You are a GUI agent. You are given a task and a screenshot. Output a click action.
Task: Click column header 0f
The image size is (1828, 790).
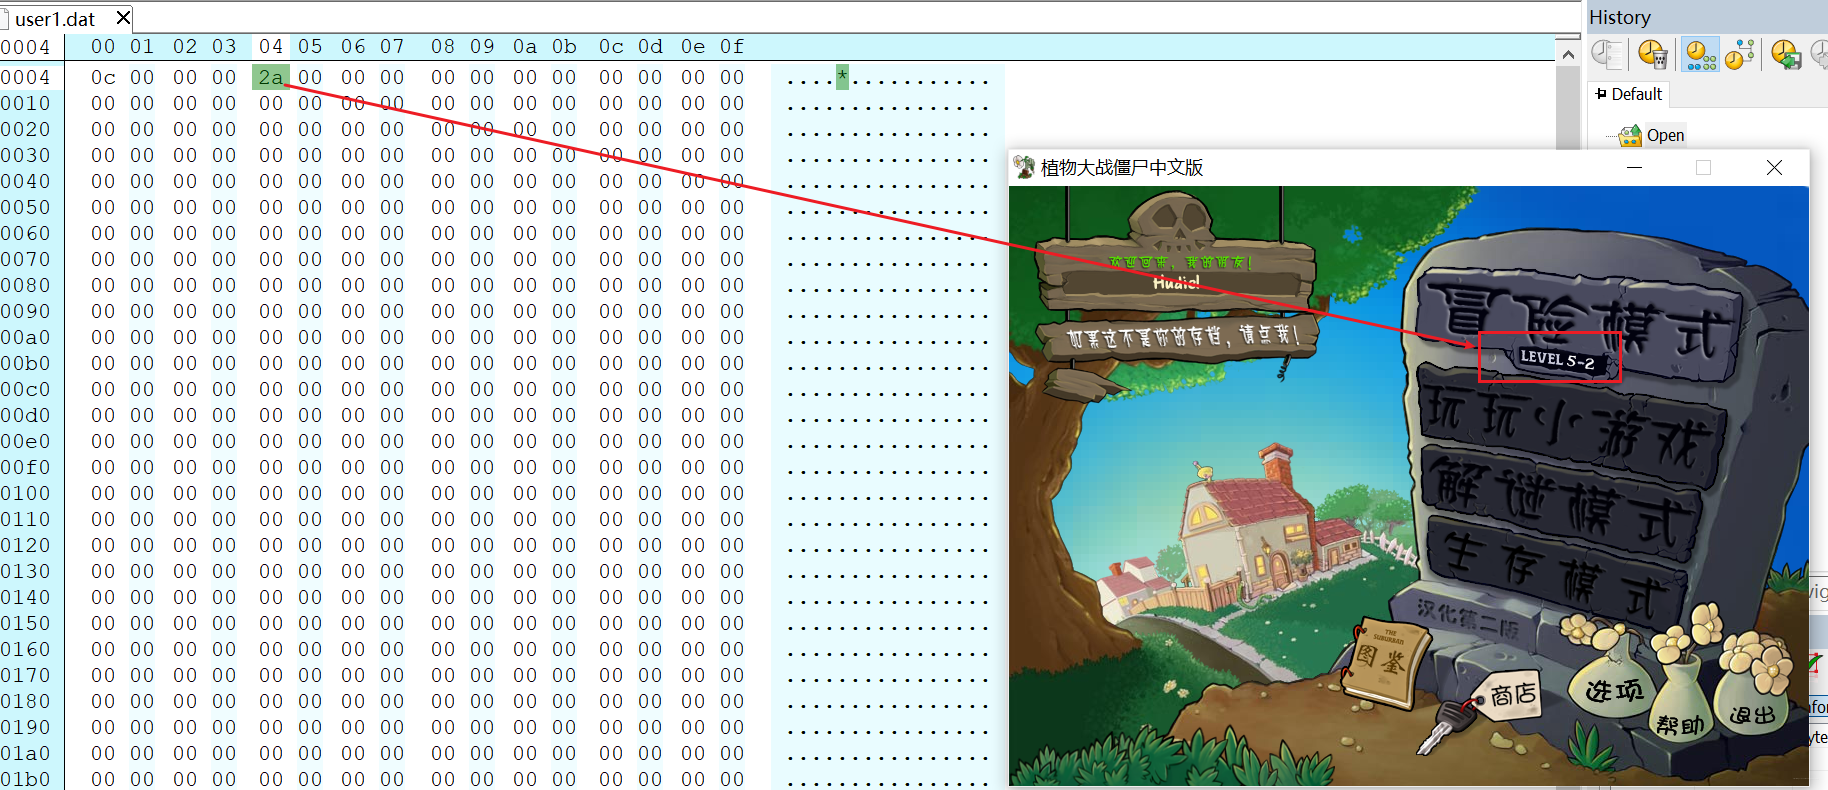[x=732, y=46]
